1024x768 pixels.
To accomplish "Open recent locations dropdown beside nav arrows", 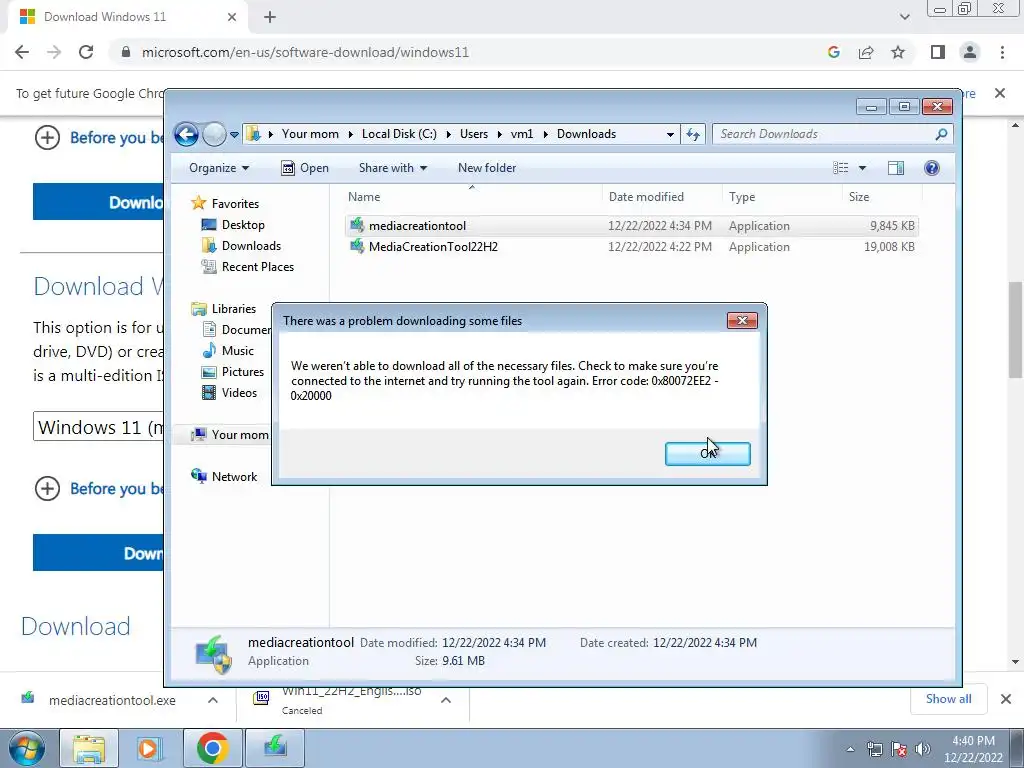I will tap(234, 135).
